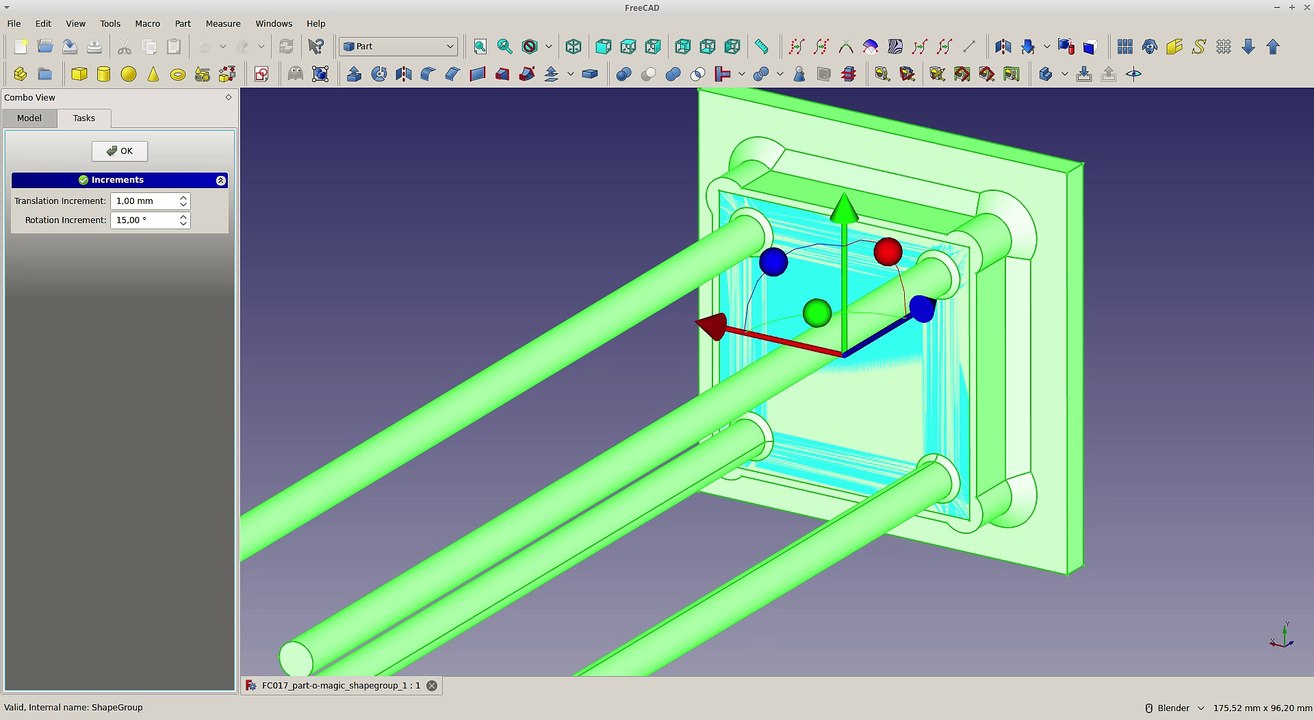Float the Combo View panel
The height and width of the screenshot is (720, 1314).
228,97
